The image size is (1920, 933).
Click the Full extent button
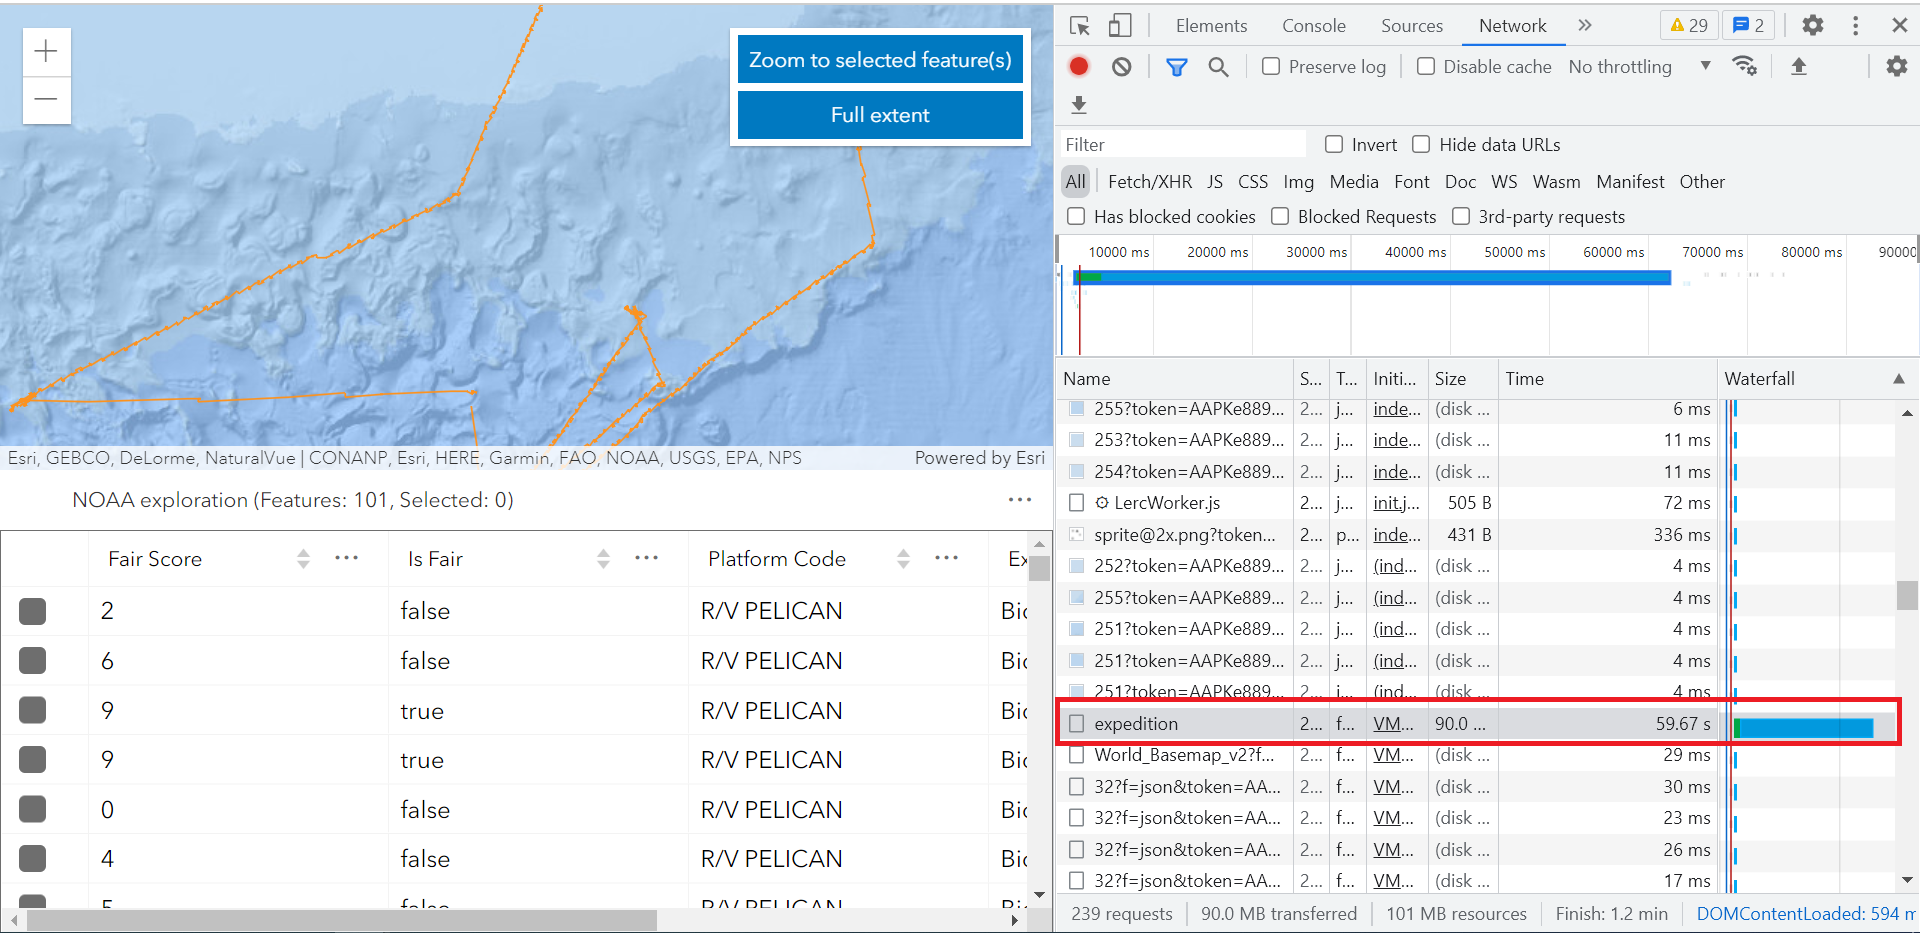tap(880, 115)
